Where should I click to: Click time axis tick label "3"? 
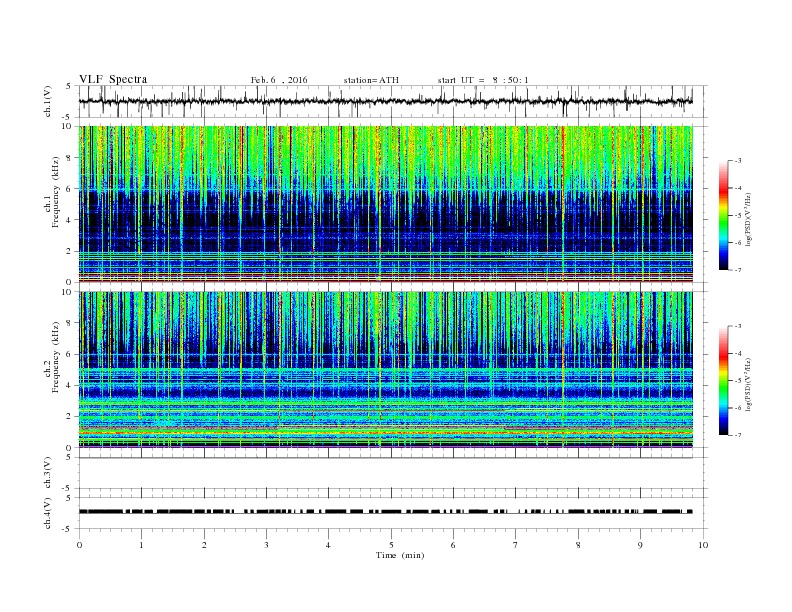coord(266,545)
